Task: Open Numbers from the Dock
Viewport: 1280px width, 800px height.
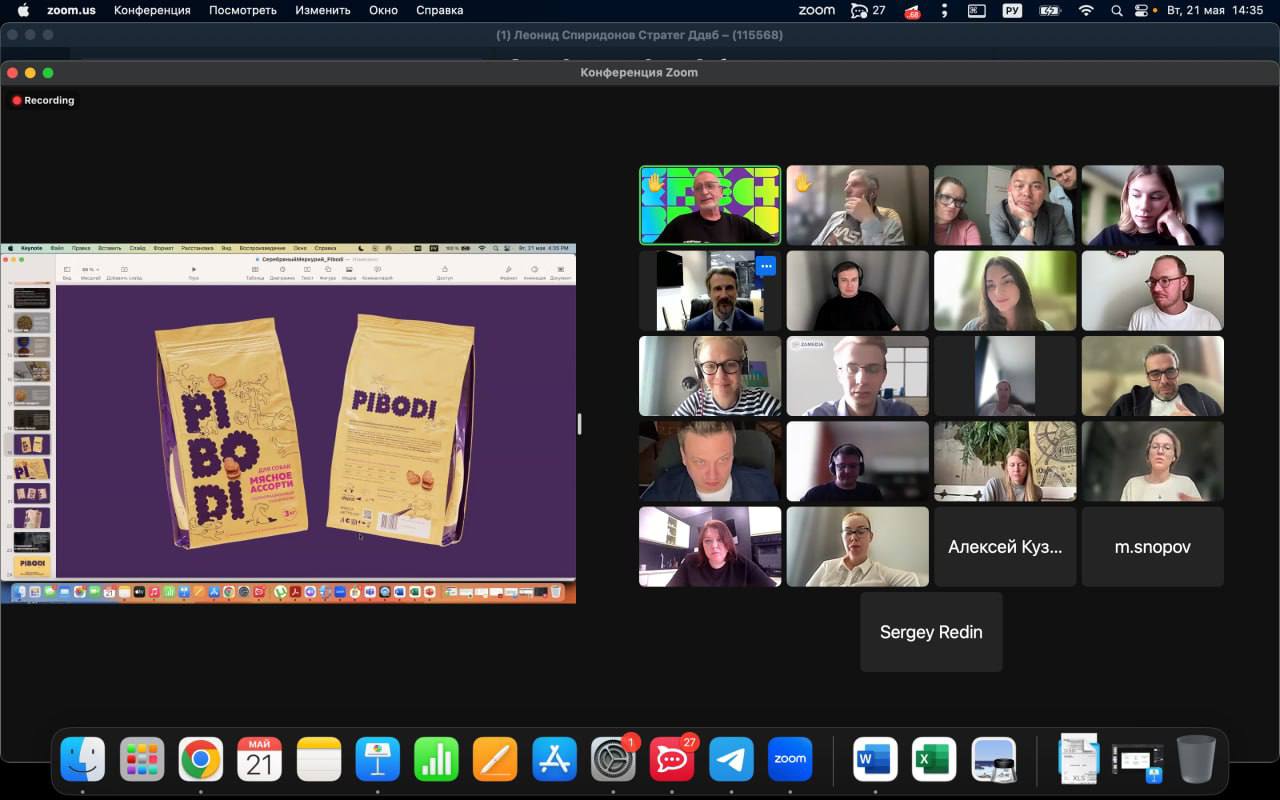Action: coord(436,760)
